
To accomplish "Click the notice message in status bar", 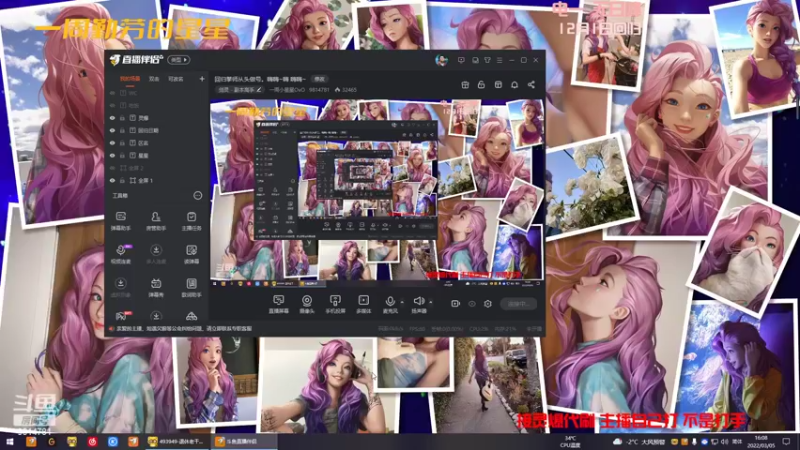I will point(184,329).
